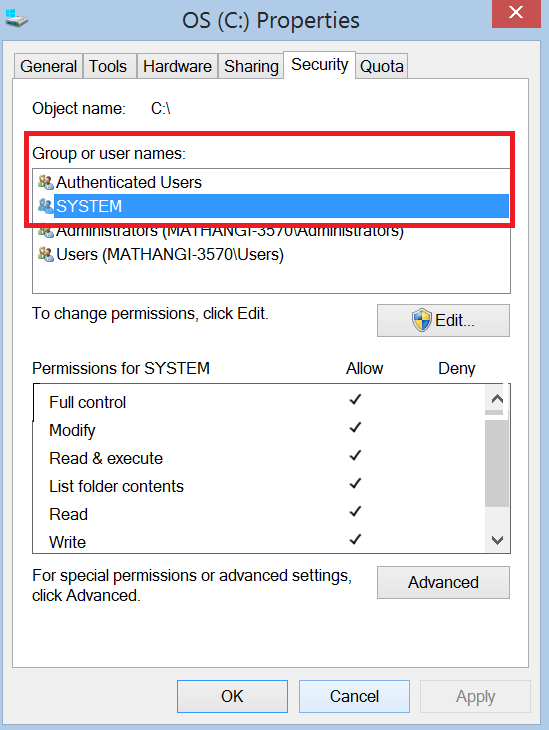Viewport: 549px width, 730px height.
Task: Click the Full control Allow checkmark
Action: (355, 400)
